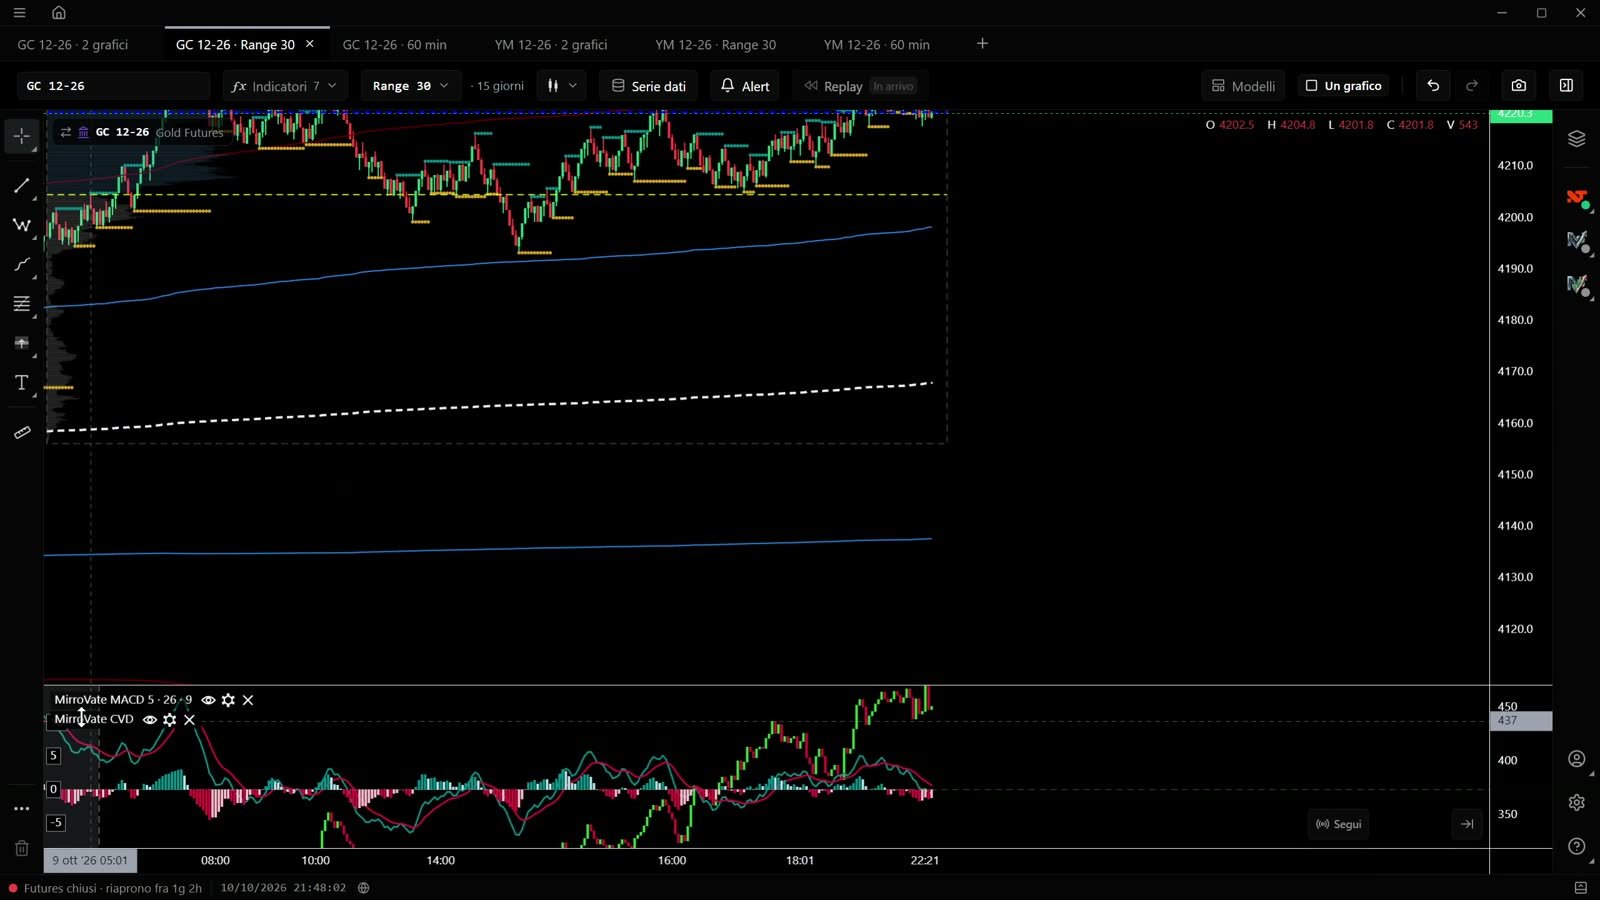
Task: Take a chart snapshot with camera icon
Action: tap(1519, 86)
